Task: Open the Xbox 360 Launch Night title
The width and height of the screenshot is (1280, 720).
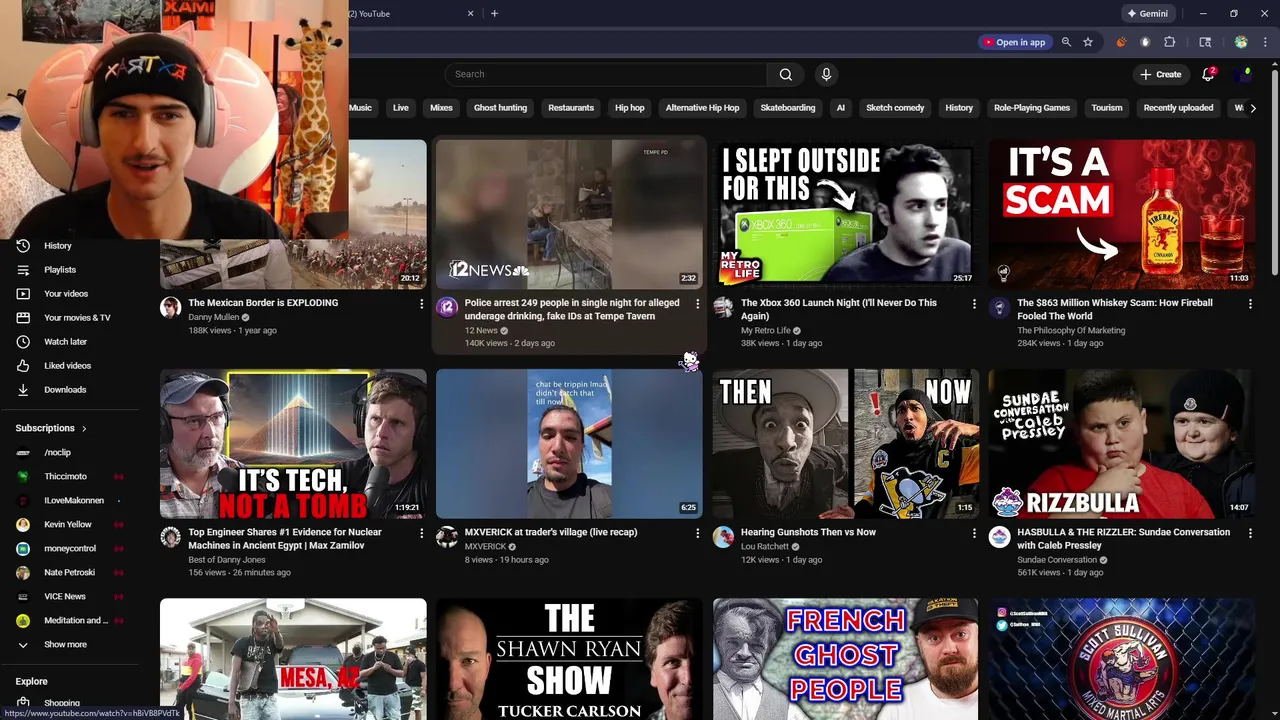Action: pyautogui.click(x=839, y=309)
